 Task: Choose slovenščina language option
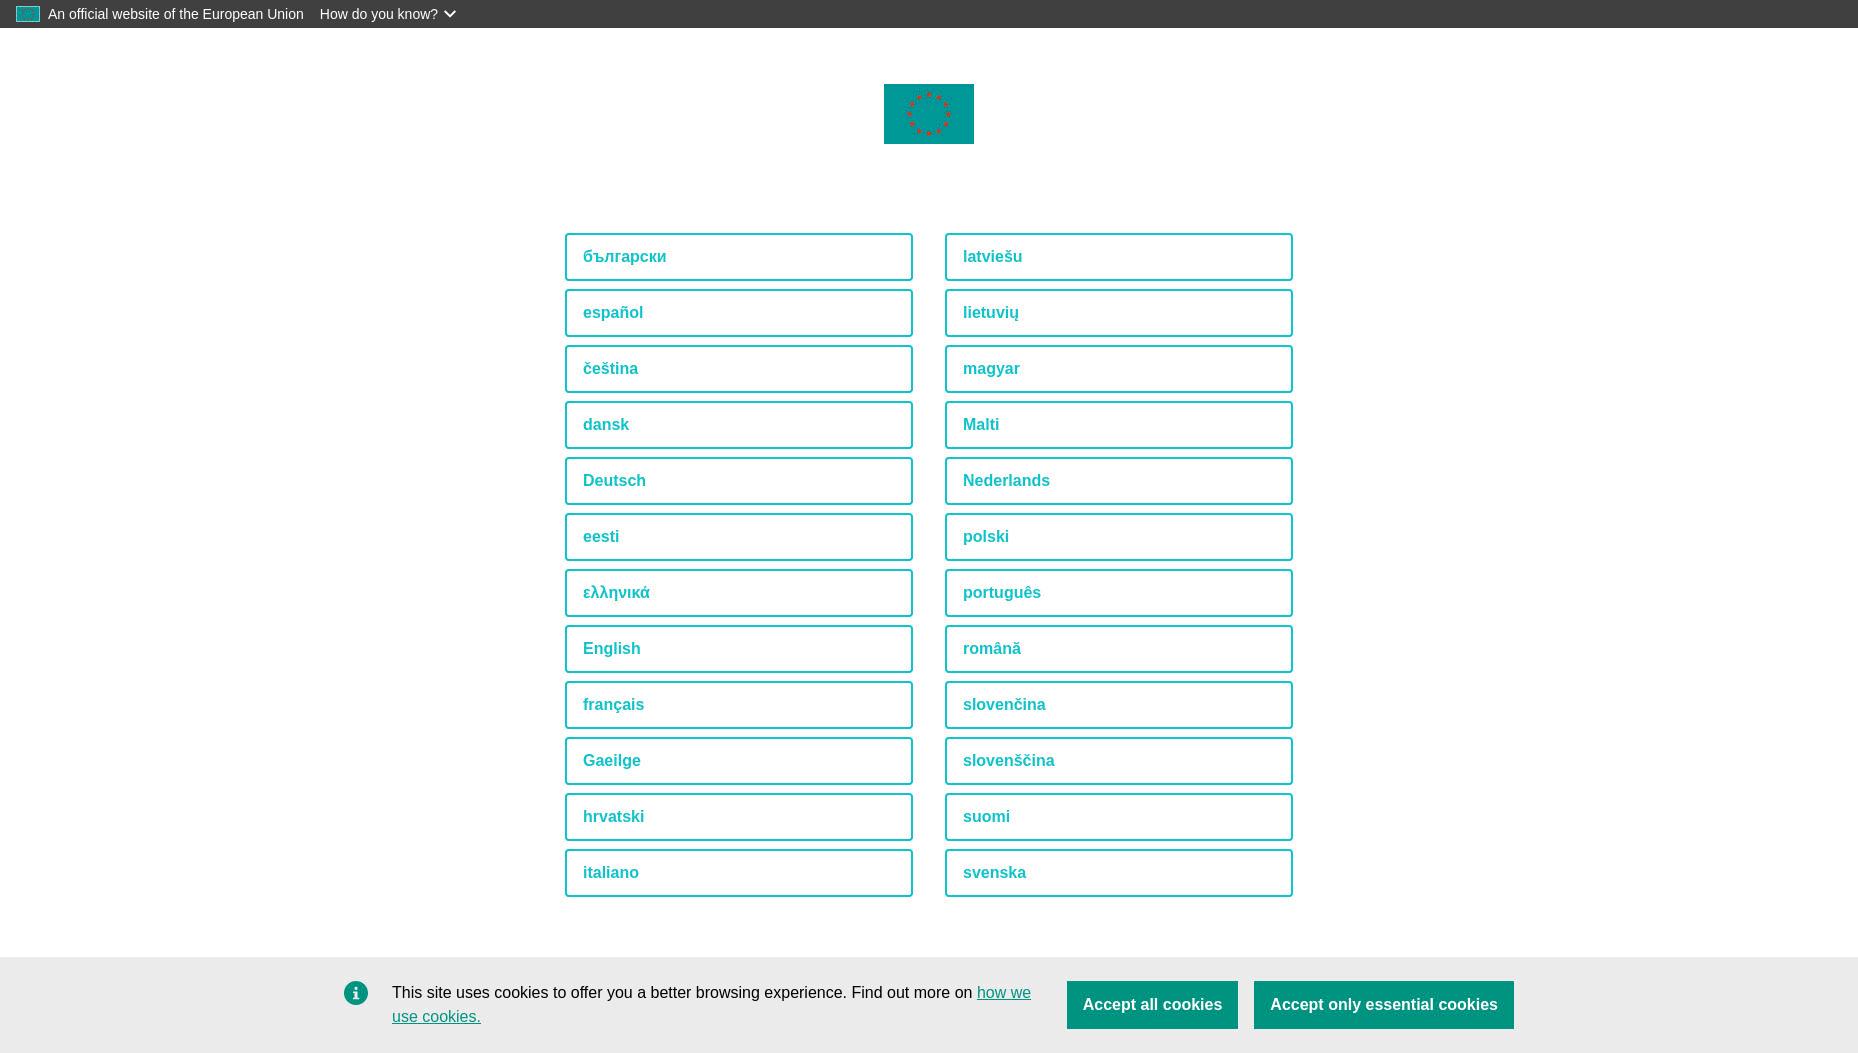(1119, 761)
